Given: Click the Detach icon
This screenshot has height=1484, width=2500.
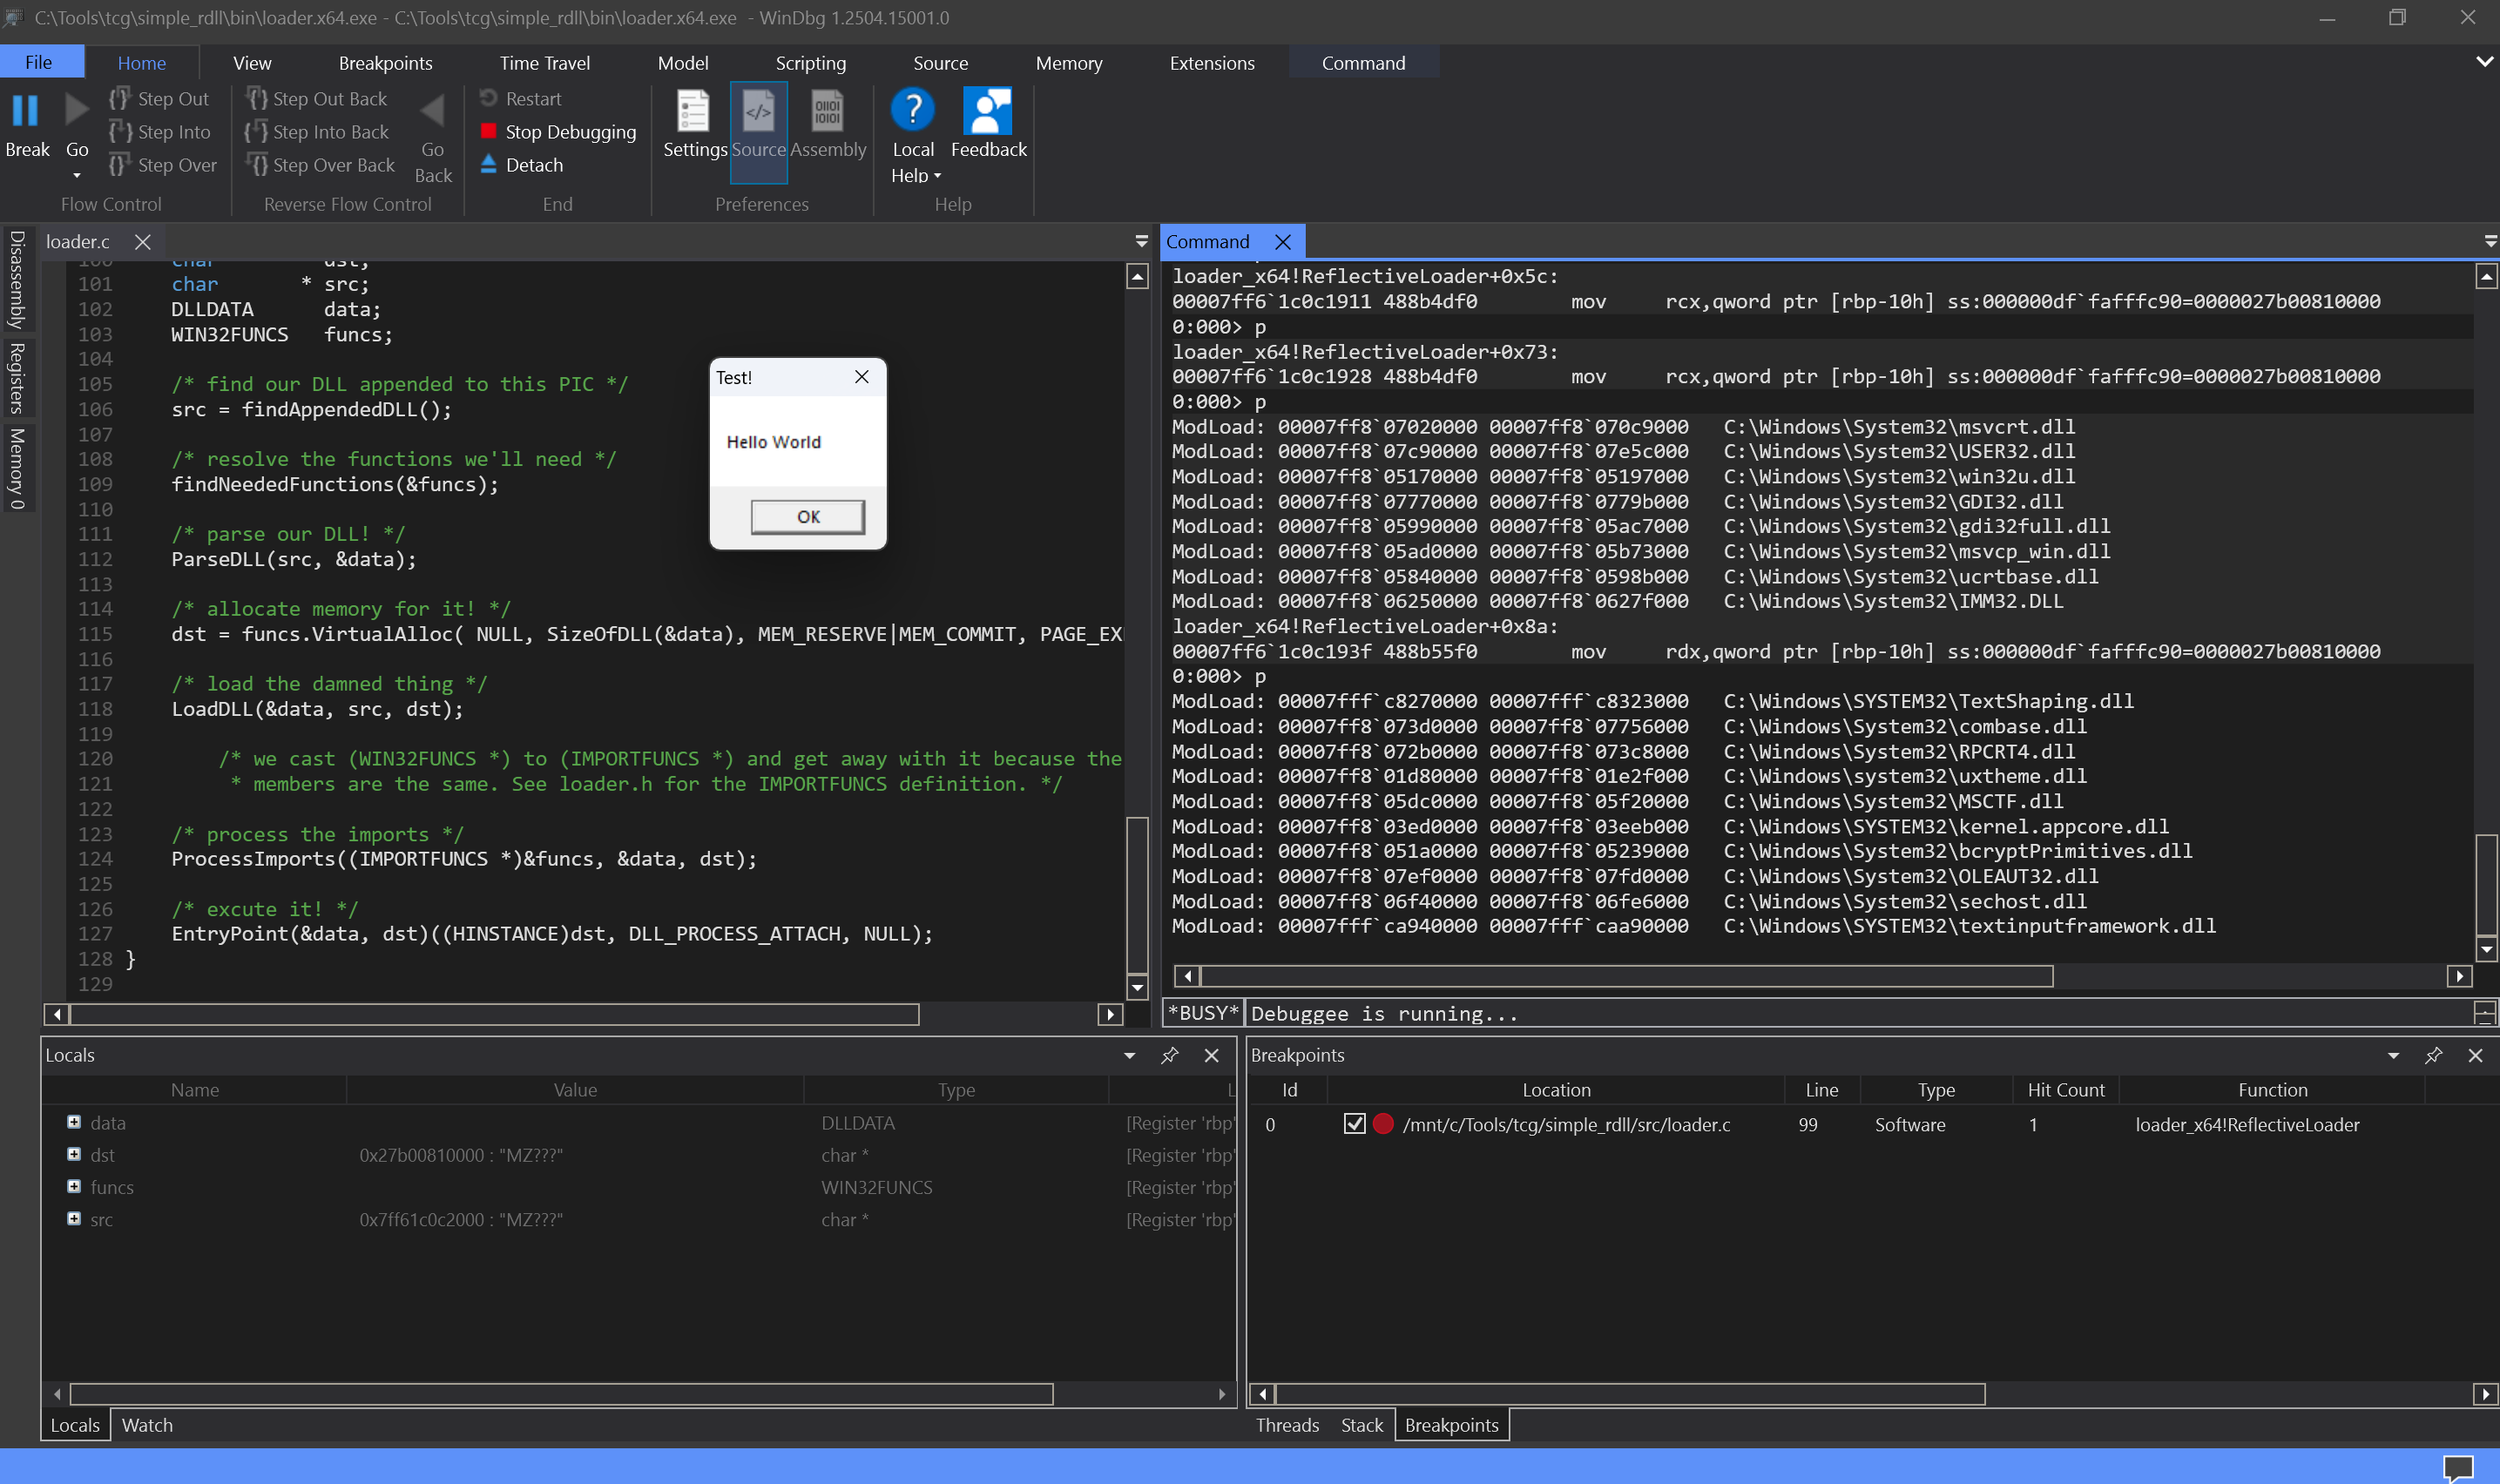Looking at the screenshot, I should 489,164.
